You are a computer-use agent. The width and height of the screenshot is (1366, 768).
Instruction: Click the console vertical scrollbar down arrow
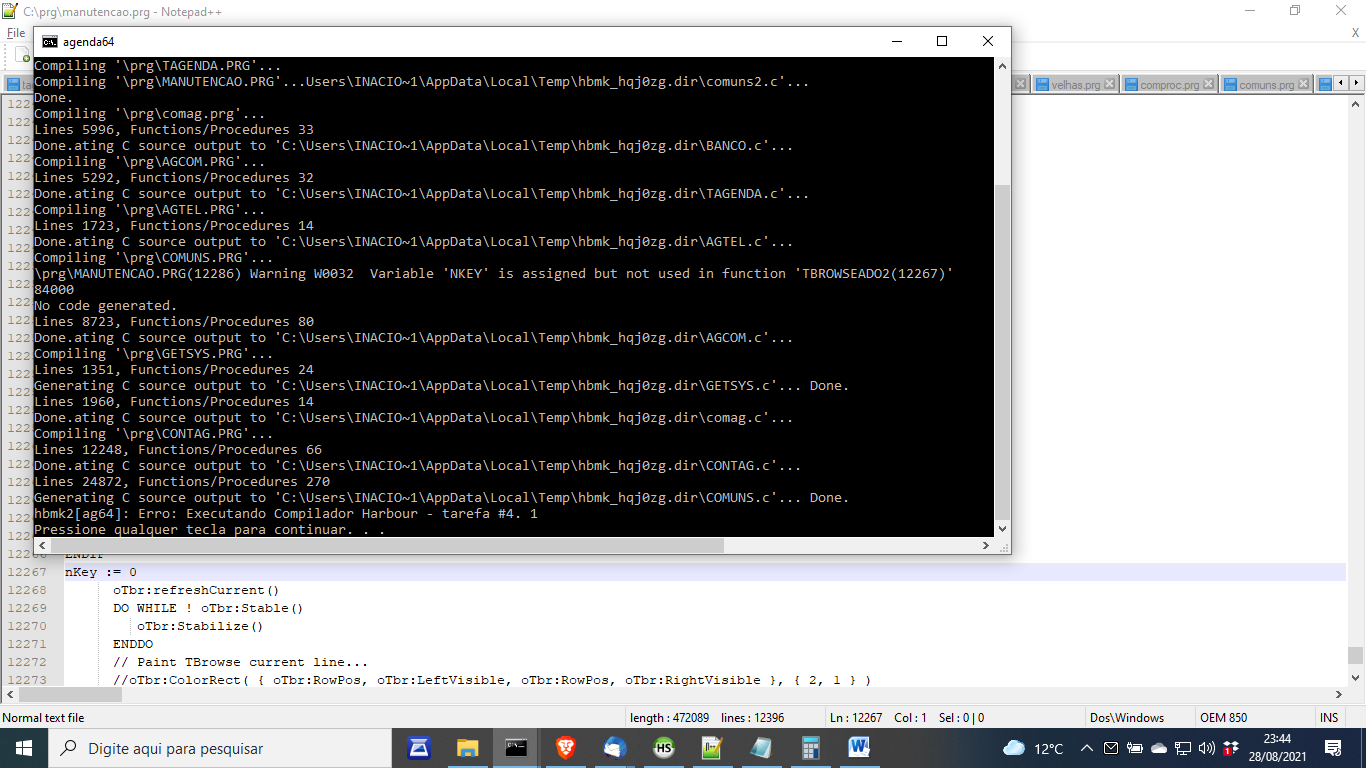tap(1003, 529)
